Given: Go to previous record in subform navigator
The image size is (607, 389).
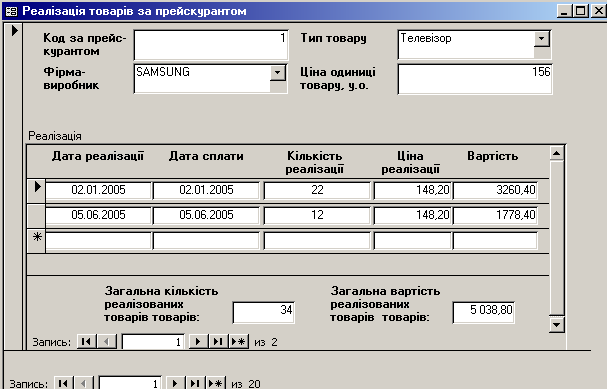Looking at the screenshot, I should (x=106, y=342).
